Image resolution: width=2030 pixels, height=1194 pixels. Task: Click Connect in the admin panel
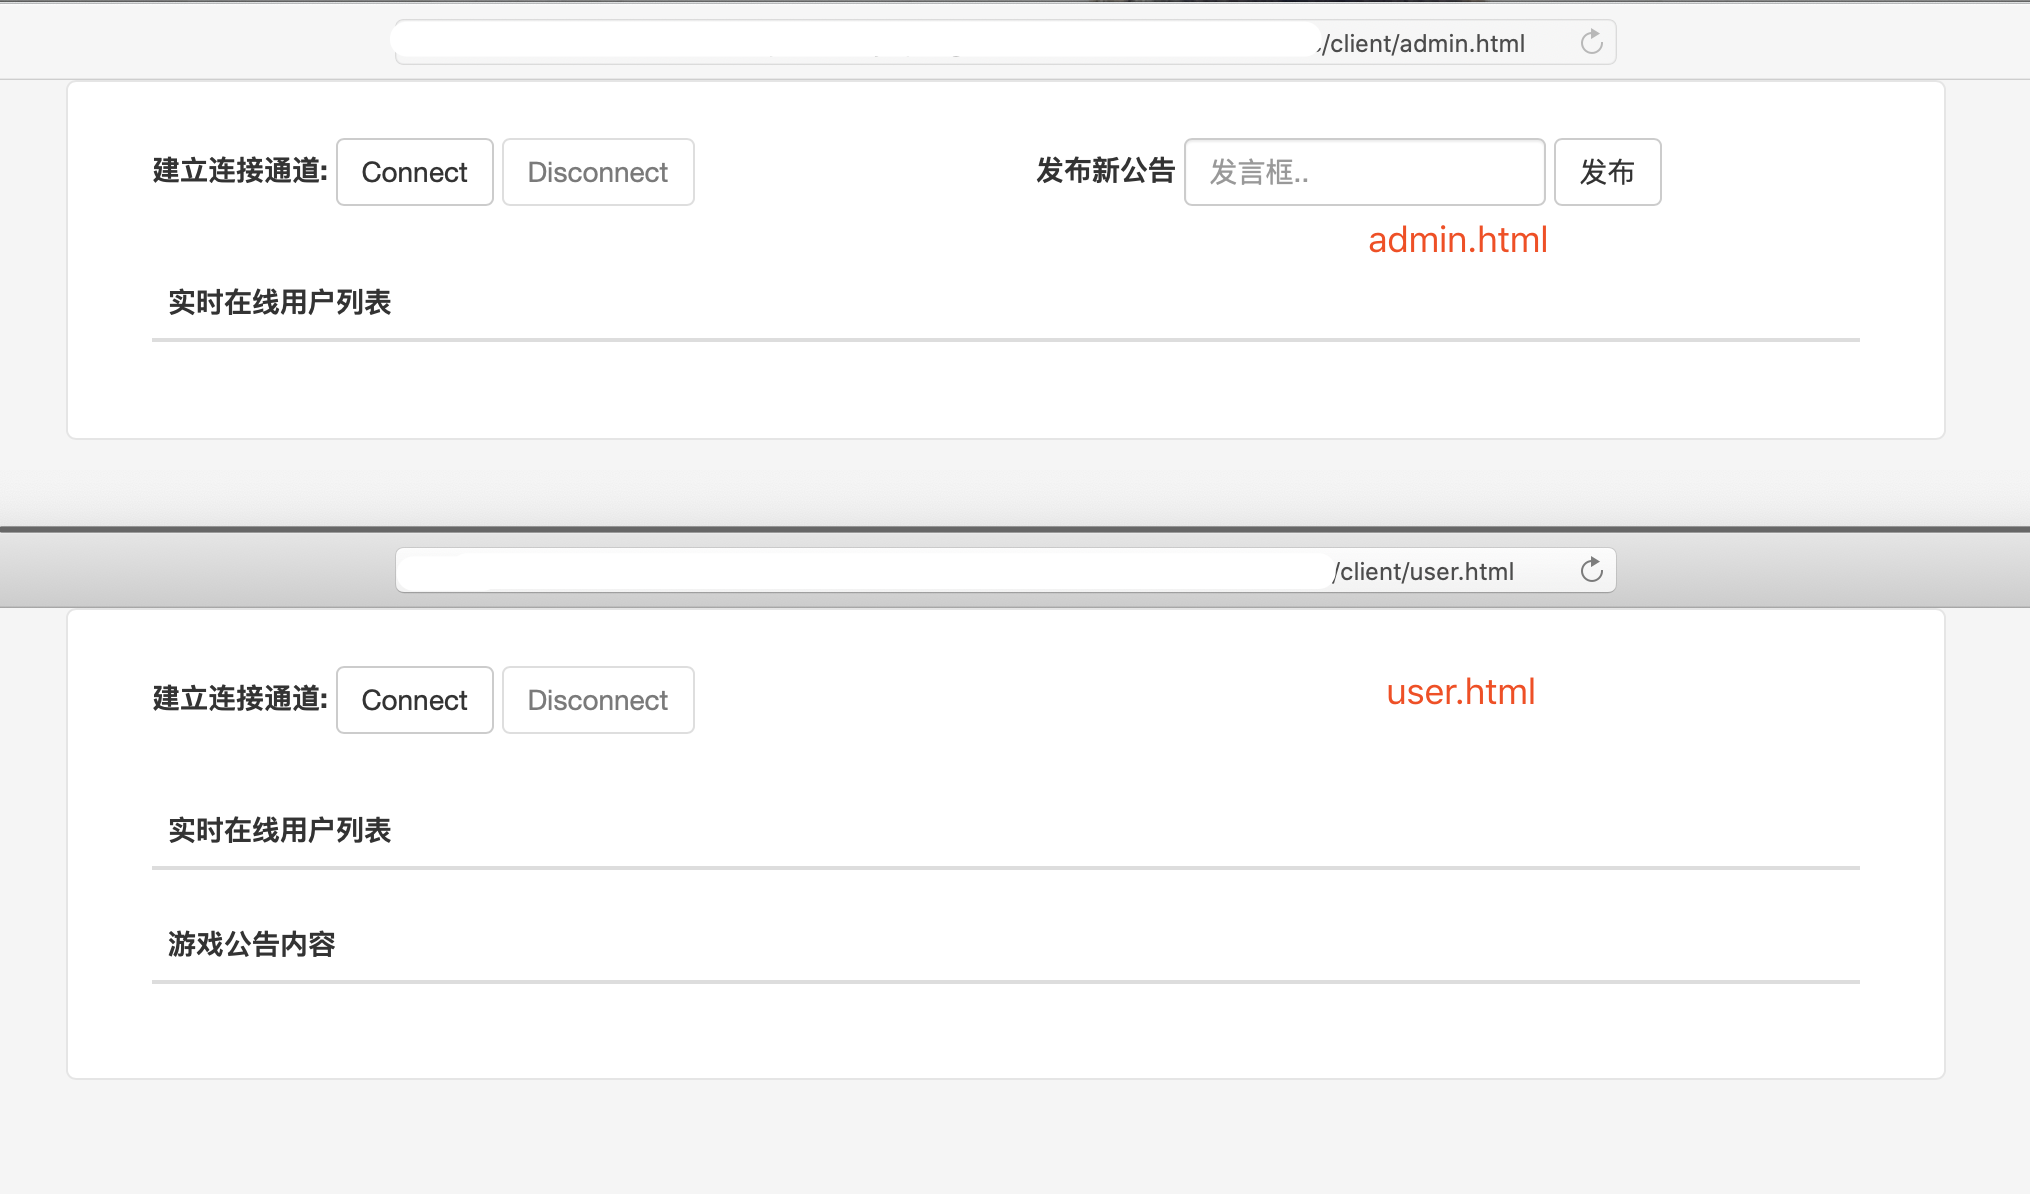[414, 172]
